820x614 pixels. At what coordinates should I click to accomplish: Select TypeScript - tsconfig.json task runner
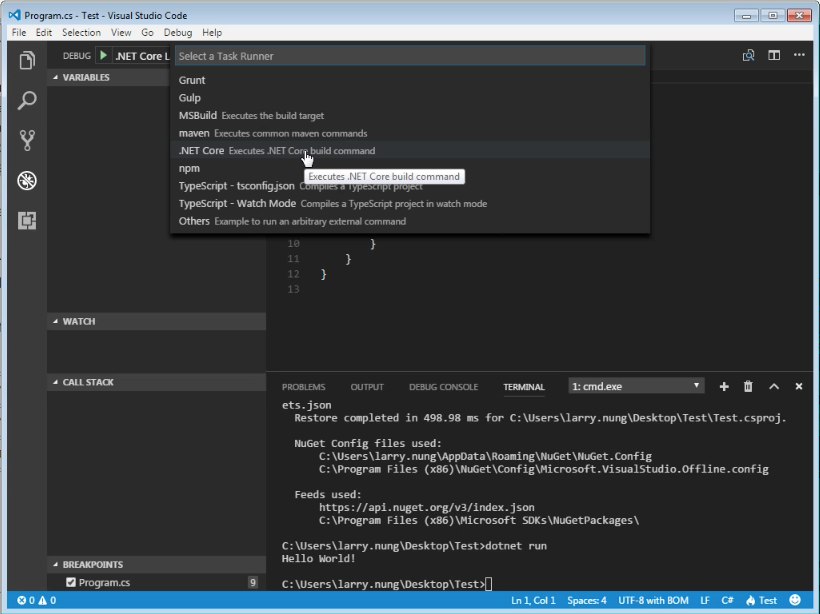(410, 186)
